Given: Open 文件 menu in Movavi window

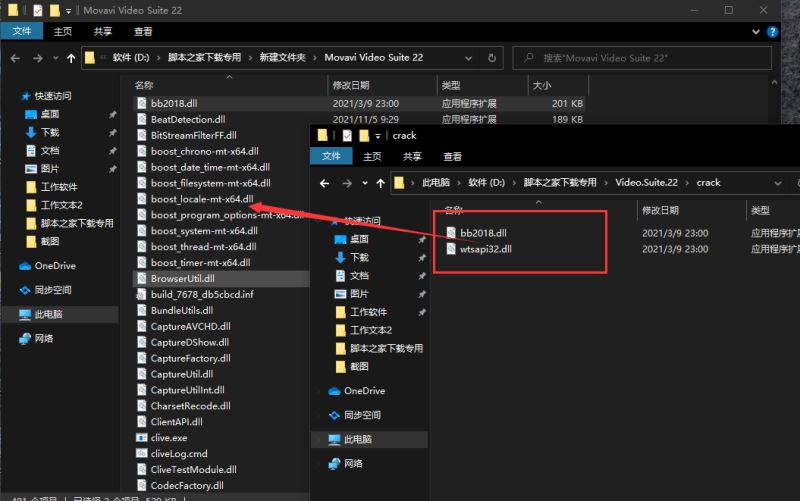Looking at the screenshot, I should [22, 31].
